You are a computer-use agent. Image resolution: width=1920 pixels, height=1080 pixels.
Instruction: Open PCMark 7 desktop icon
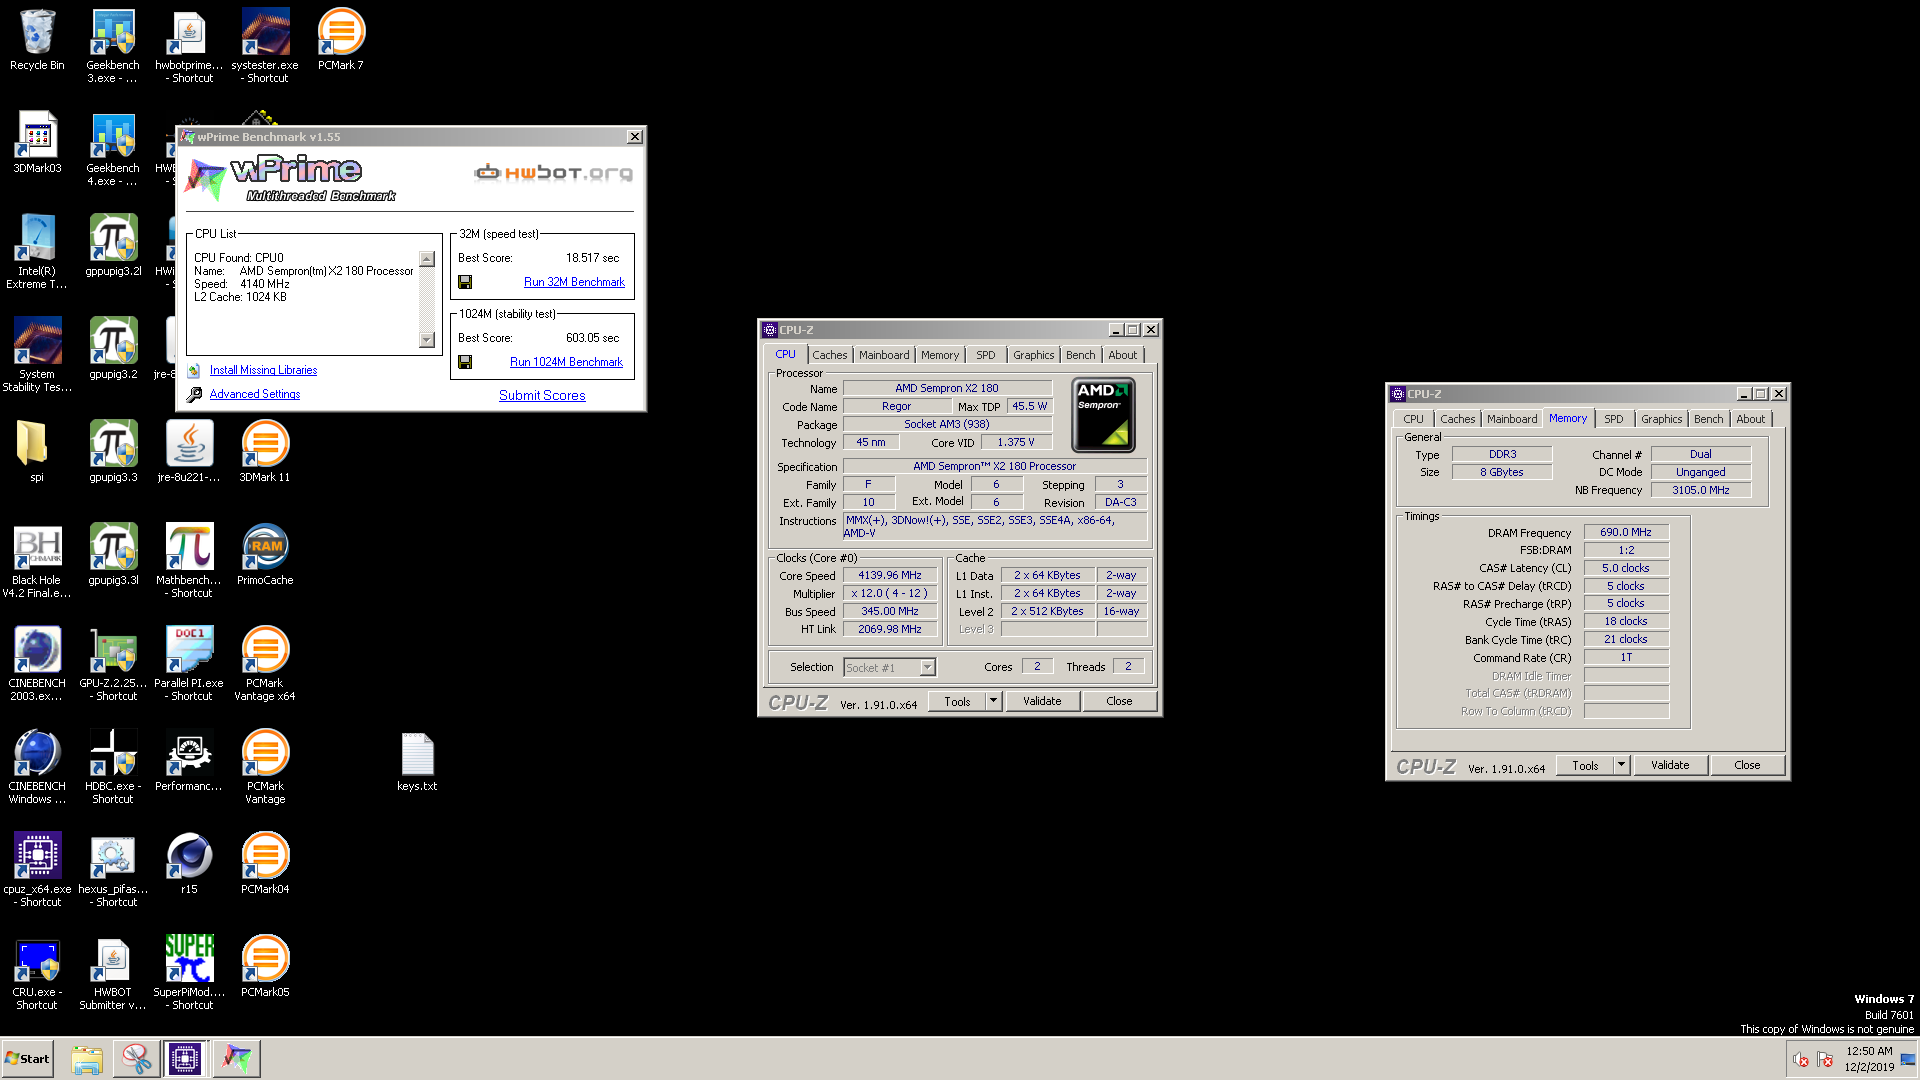coord(341,40)
